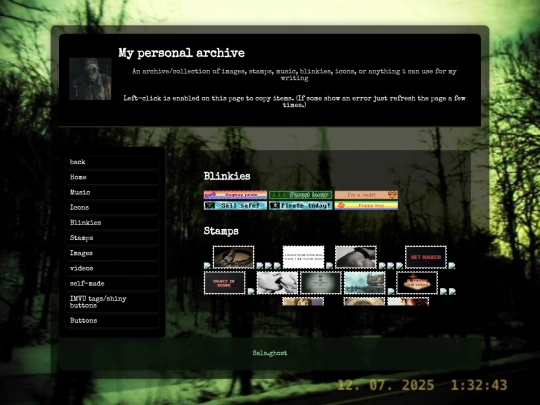Click broken image icon between text stamp and wrist stamp
This screenshot has height=405, width=540.
330,266
